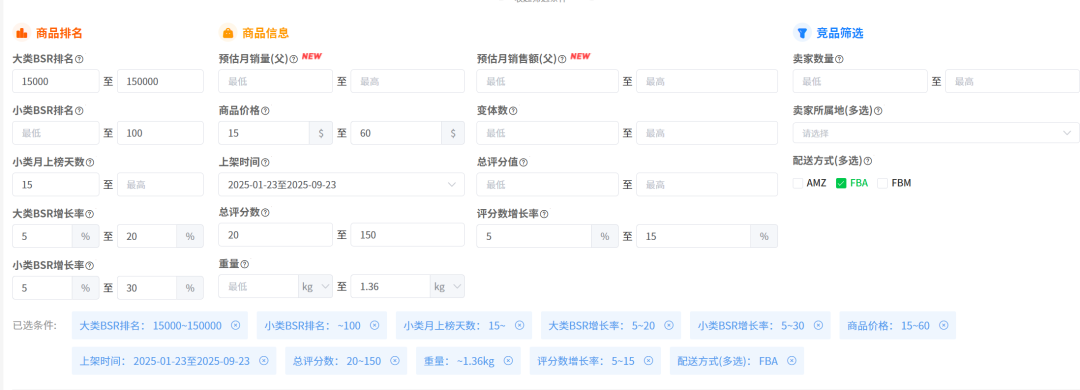Remove the 小类BSR排名 ~100 condition tag

374,325
